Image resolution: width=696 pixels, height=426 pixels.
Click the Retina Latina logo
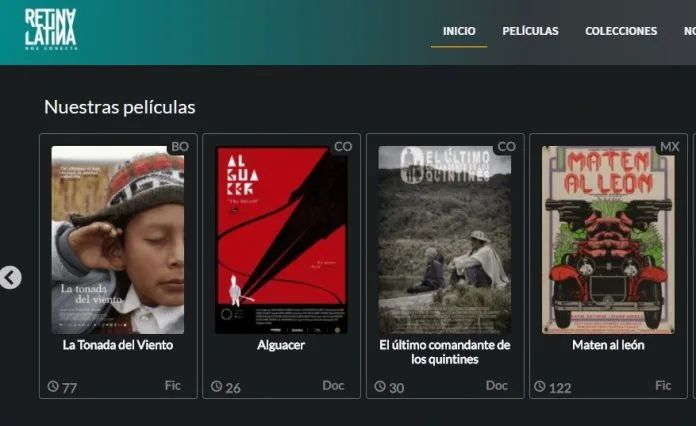pyautogui.click(x=51, y=29)
